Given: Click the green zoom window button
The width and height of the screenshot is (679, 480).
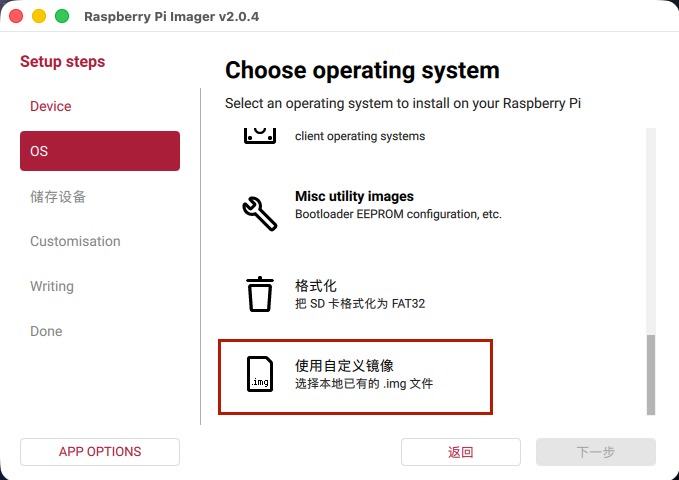Looking at the screenshot, I should click(61, 16).
